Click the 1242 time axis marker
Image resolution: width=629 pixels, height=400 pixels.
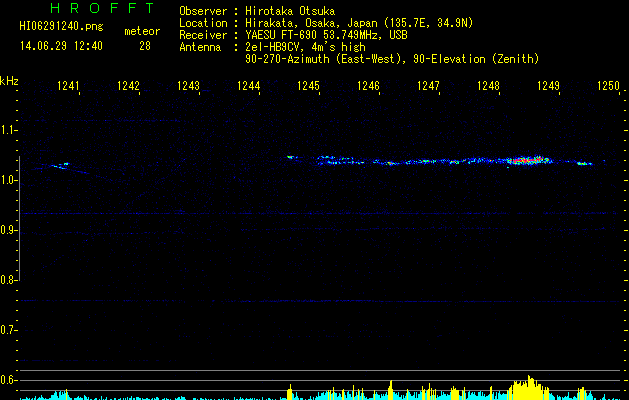tap(128, 85)
